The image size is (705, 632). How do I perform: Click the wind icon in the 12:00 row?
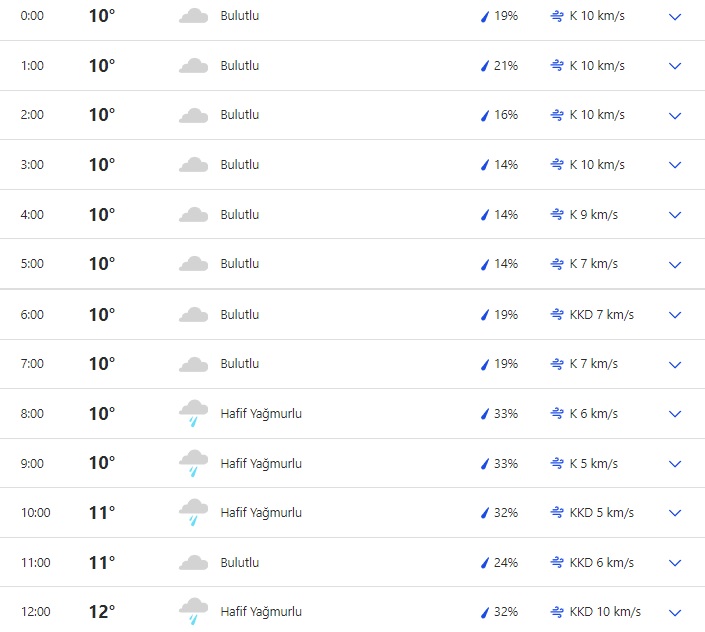(x=557, y=612)
